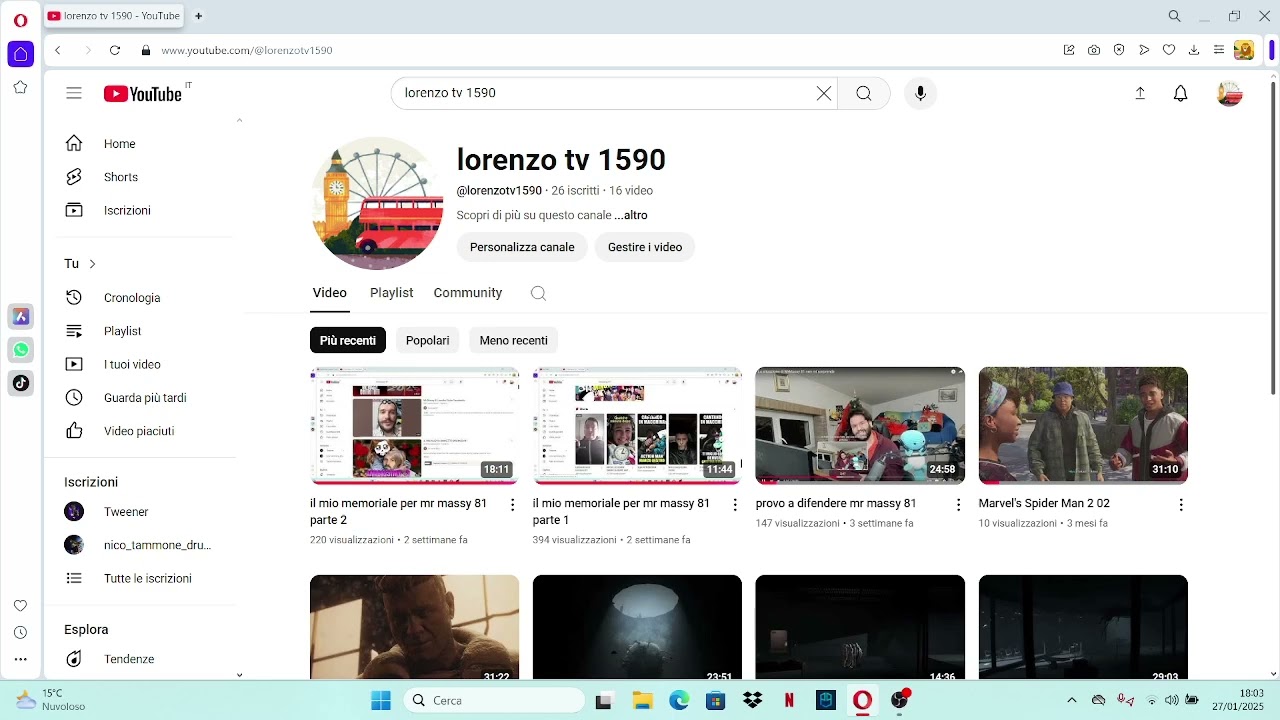Select the 'Meno recenti' filter chip

tap(513, 340)
